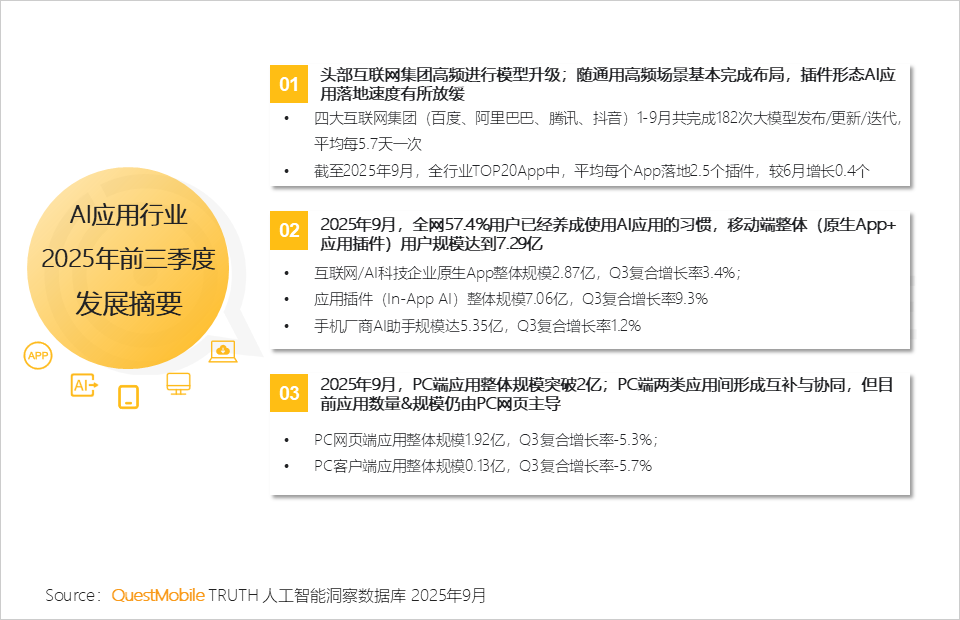
Task: Select the 全网57.4%用户 section heading
Action: coord(606,234)
